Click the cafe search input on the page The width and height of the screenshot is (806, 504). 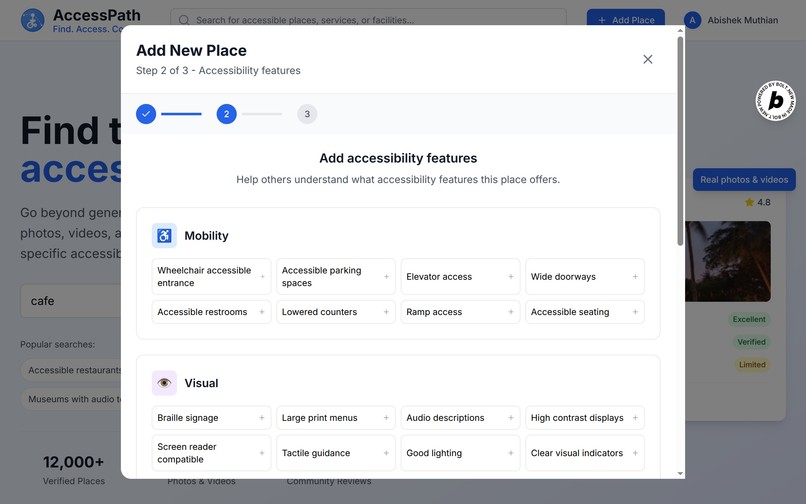pos(71,301)
